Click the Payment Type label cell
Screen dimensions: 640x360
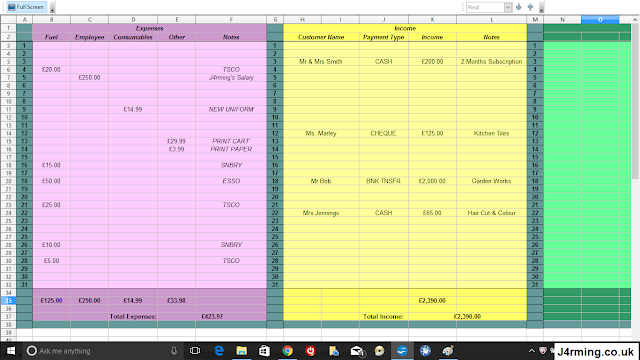[x=384, y=37]
